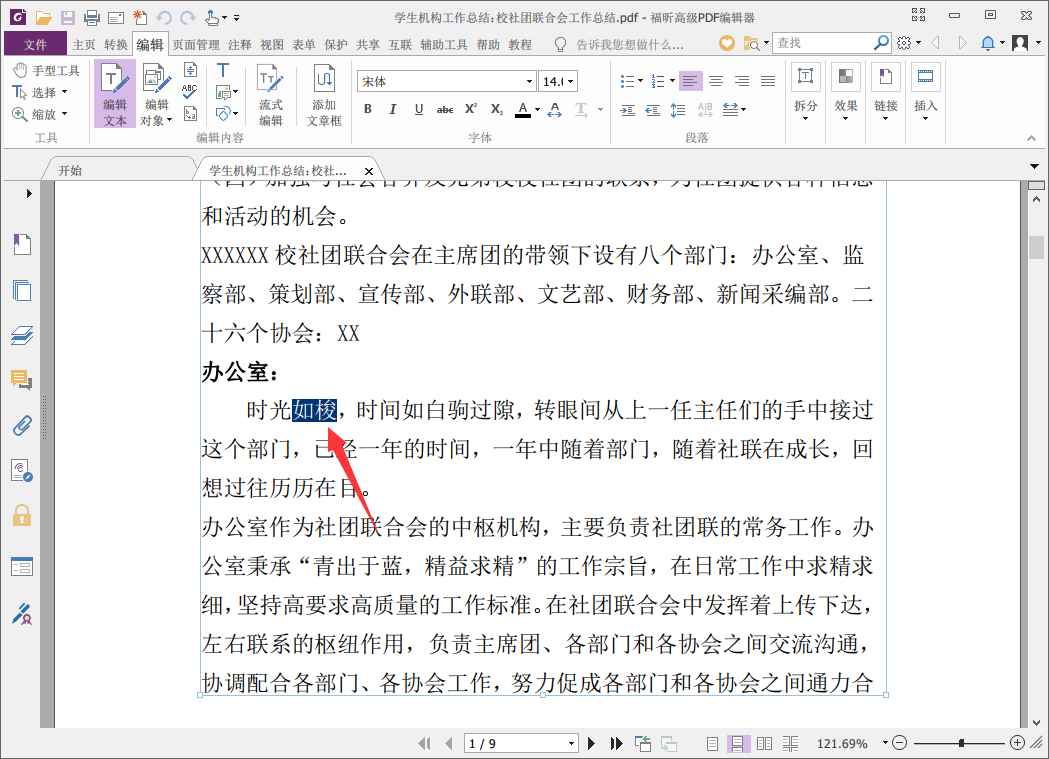Select the Edit Object tool (编辑对象)

pos(155,94)
